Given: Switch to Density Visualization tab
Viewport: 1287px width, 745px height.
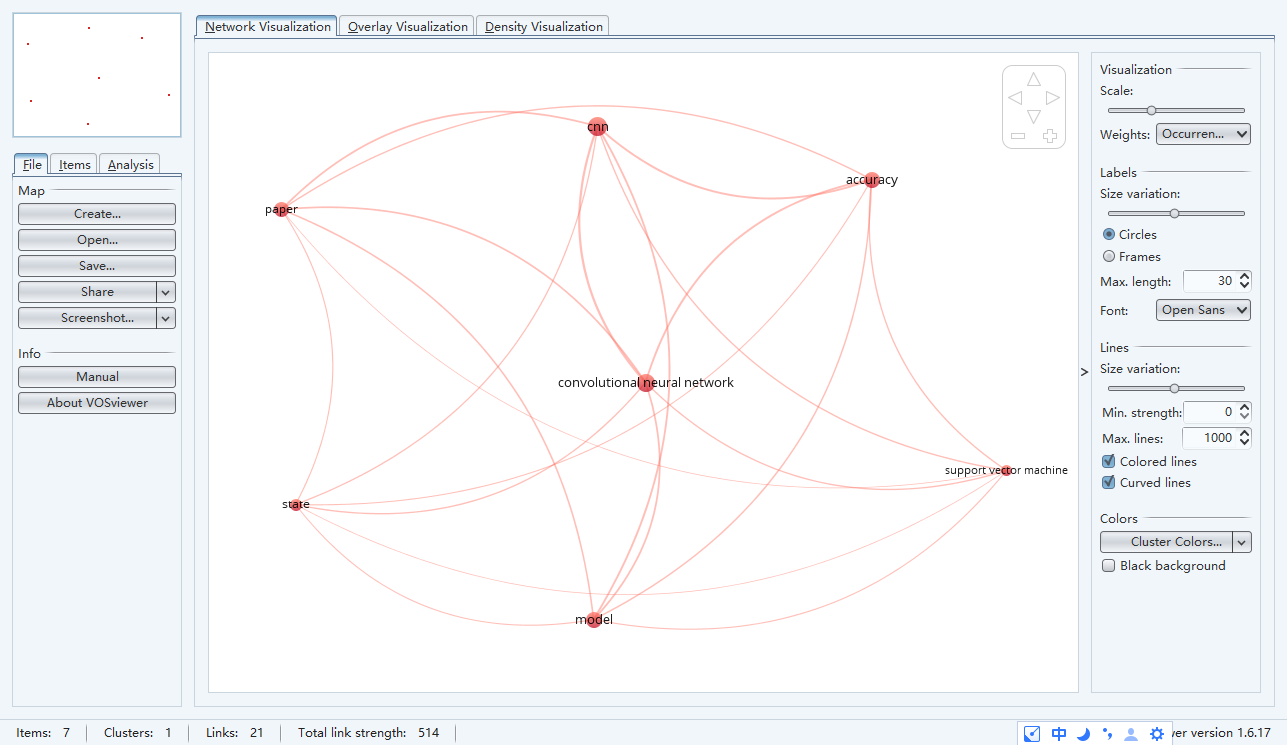Looking at the screenshot, I should pyautogui.click(x=543, y=27).
